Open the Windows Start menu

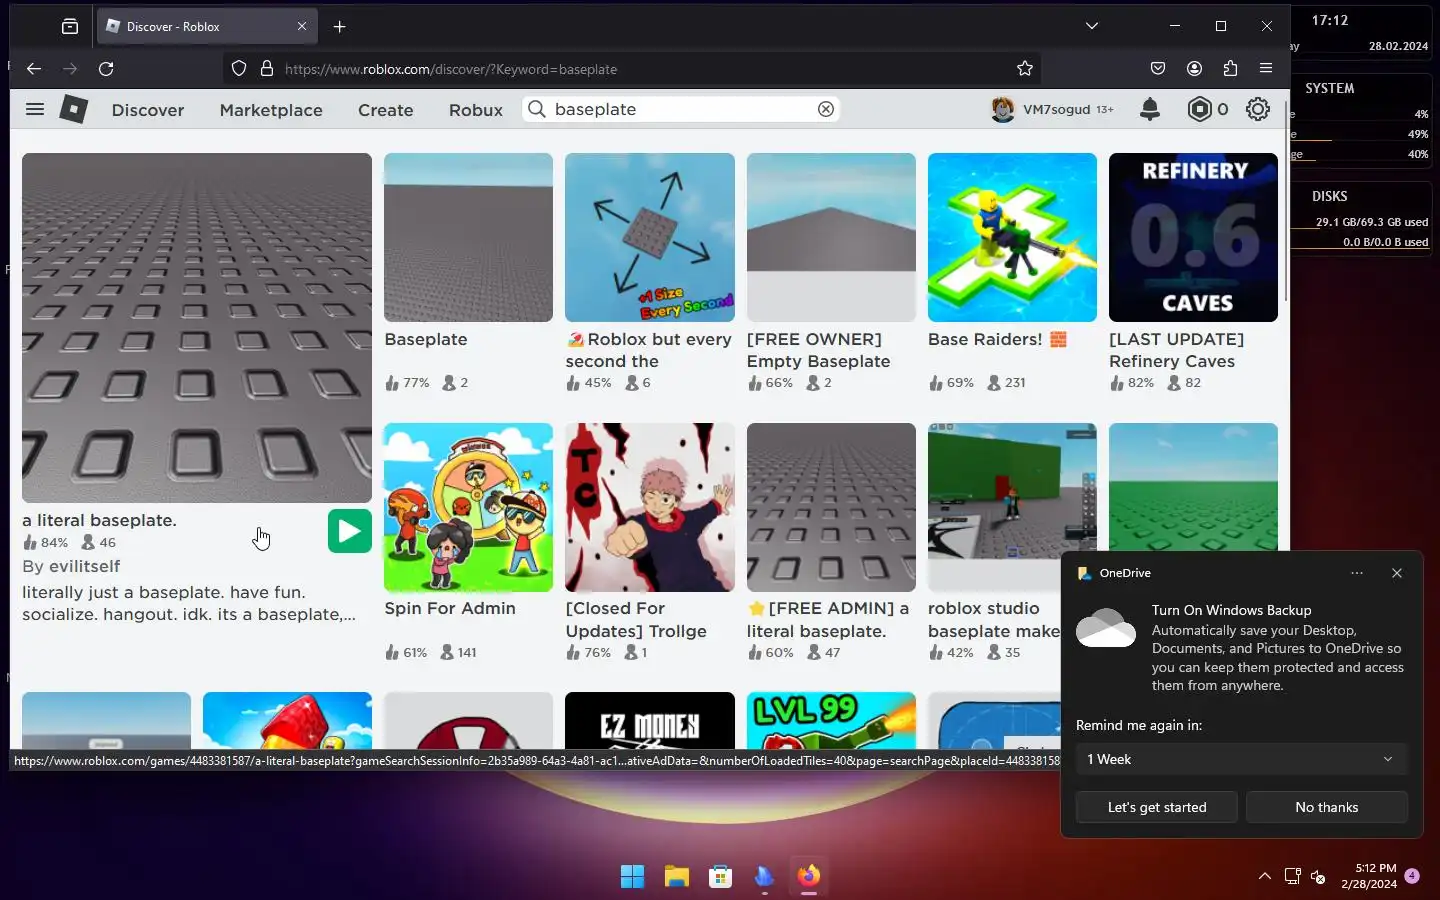tap(633, 877)
